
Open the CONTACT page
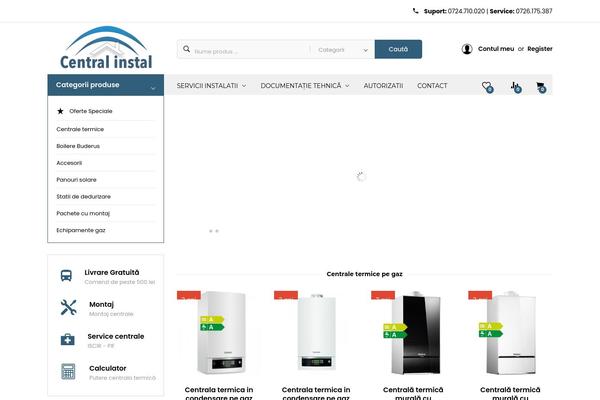pyautogui.click(x=432, y=86)
